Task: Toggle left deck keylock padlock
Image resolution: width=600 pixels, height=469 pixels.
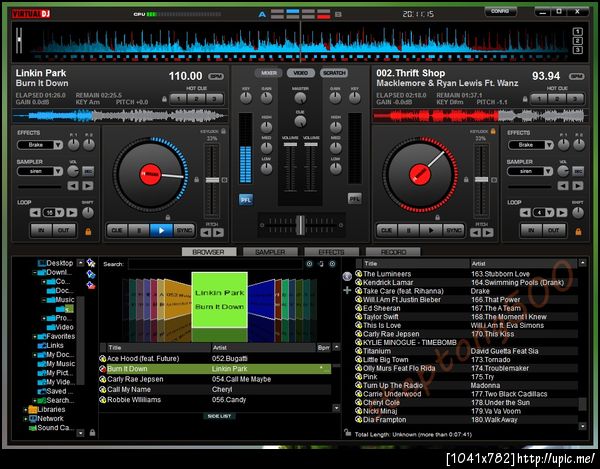Action: 223,131
